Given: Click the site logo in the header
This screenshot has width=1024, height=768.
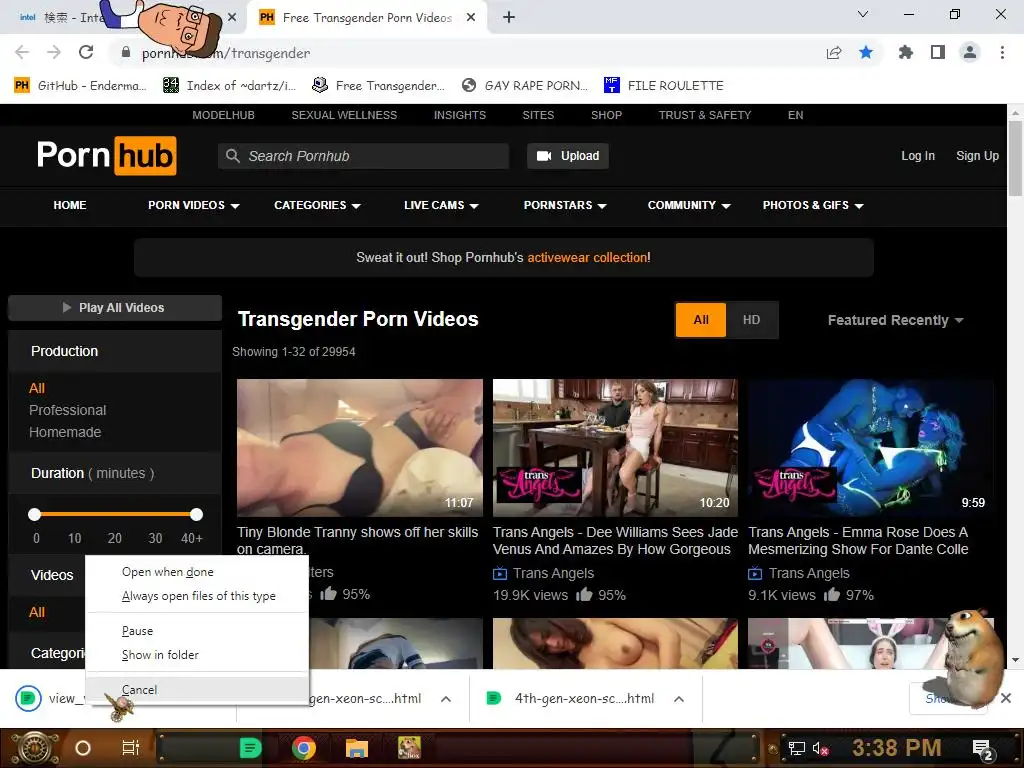Looking at the screenshot, I should point(106,155).
